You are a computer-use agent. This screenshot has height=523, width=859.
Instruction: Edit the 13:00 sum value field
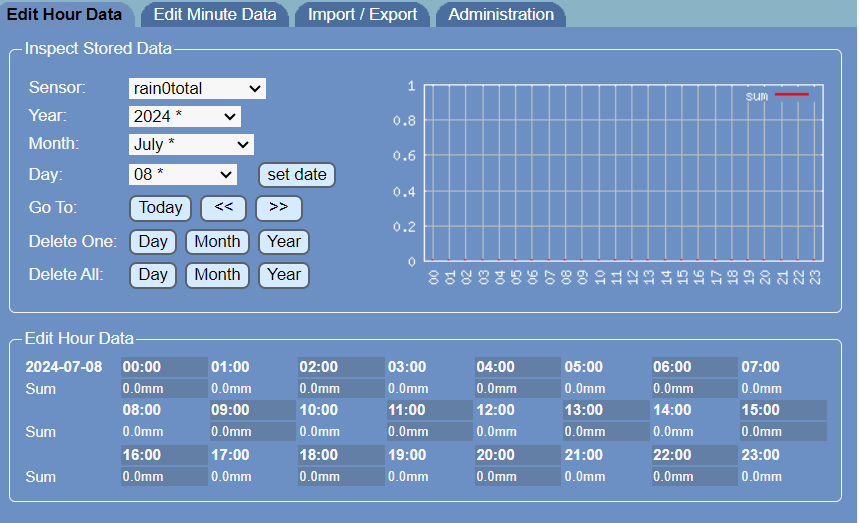[x=606, y=432]
